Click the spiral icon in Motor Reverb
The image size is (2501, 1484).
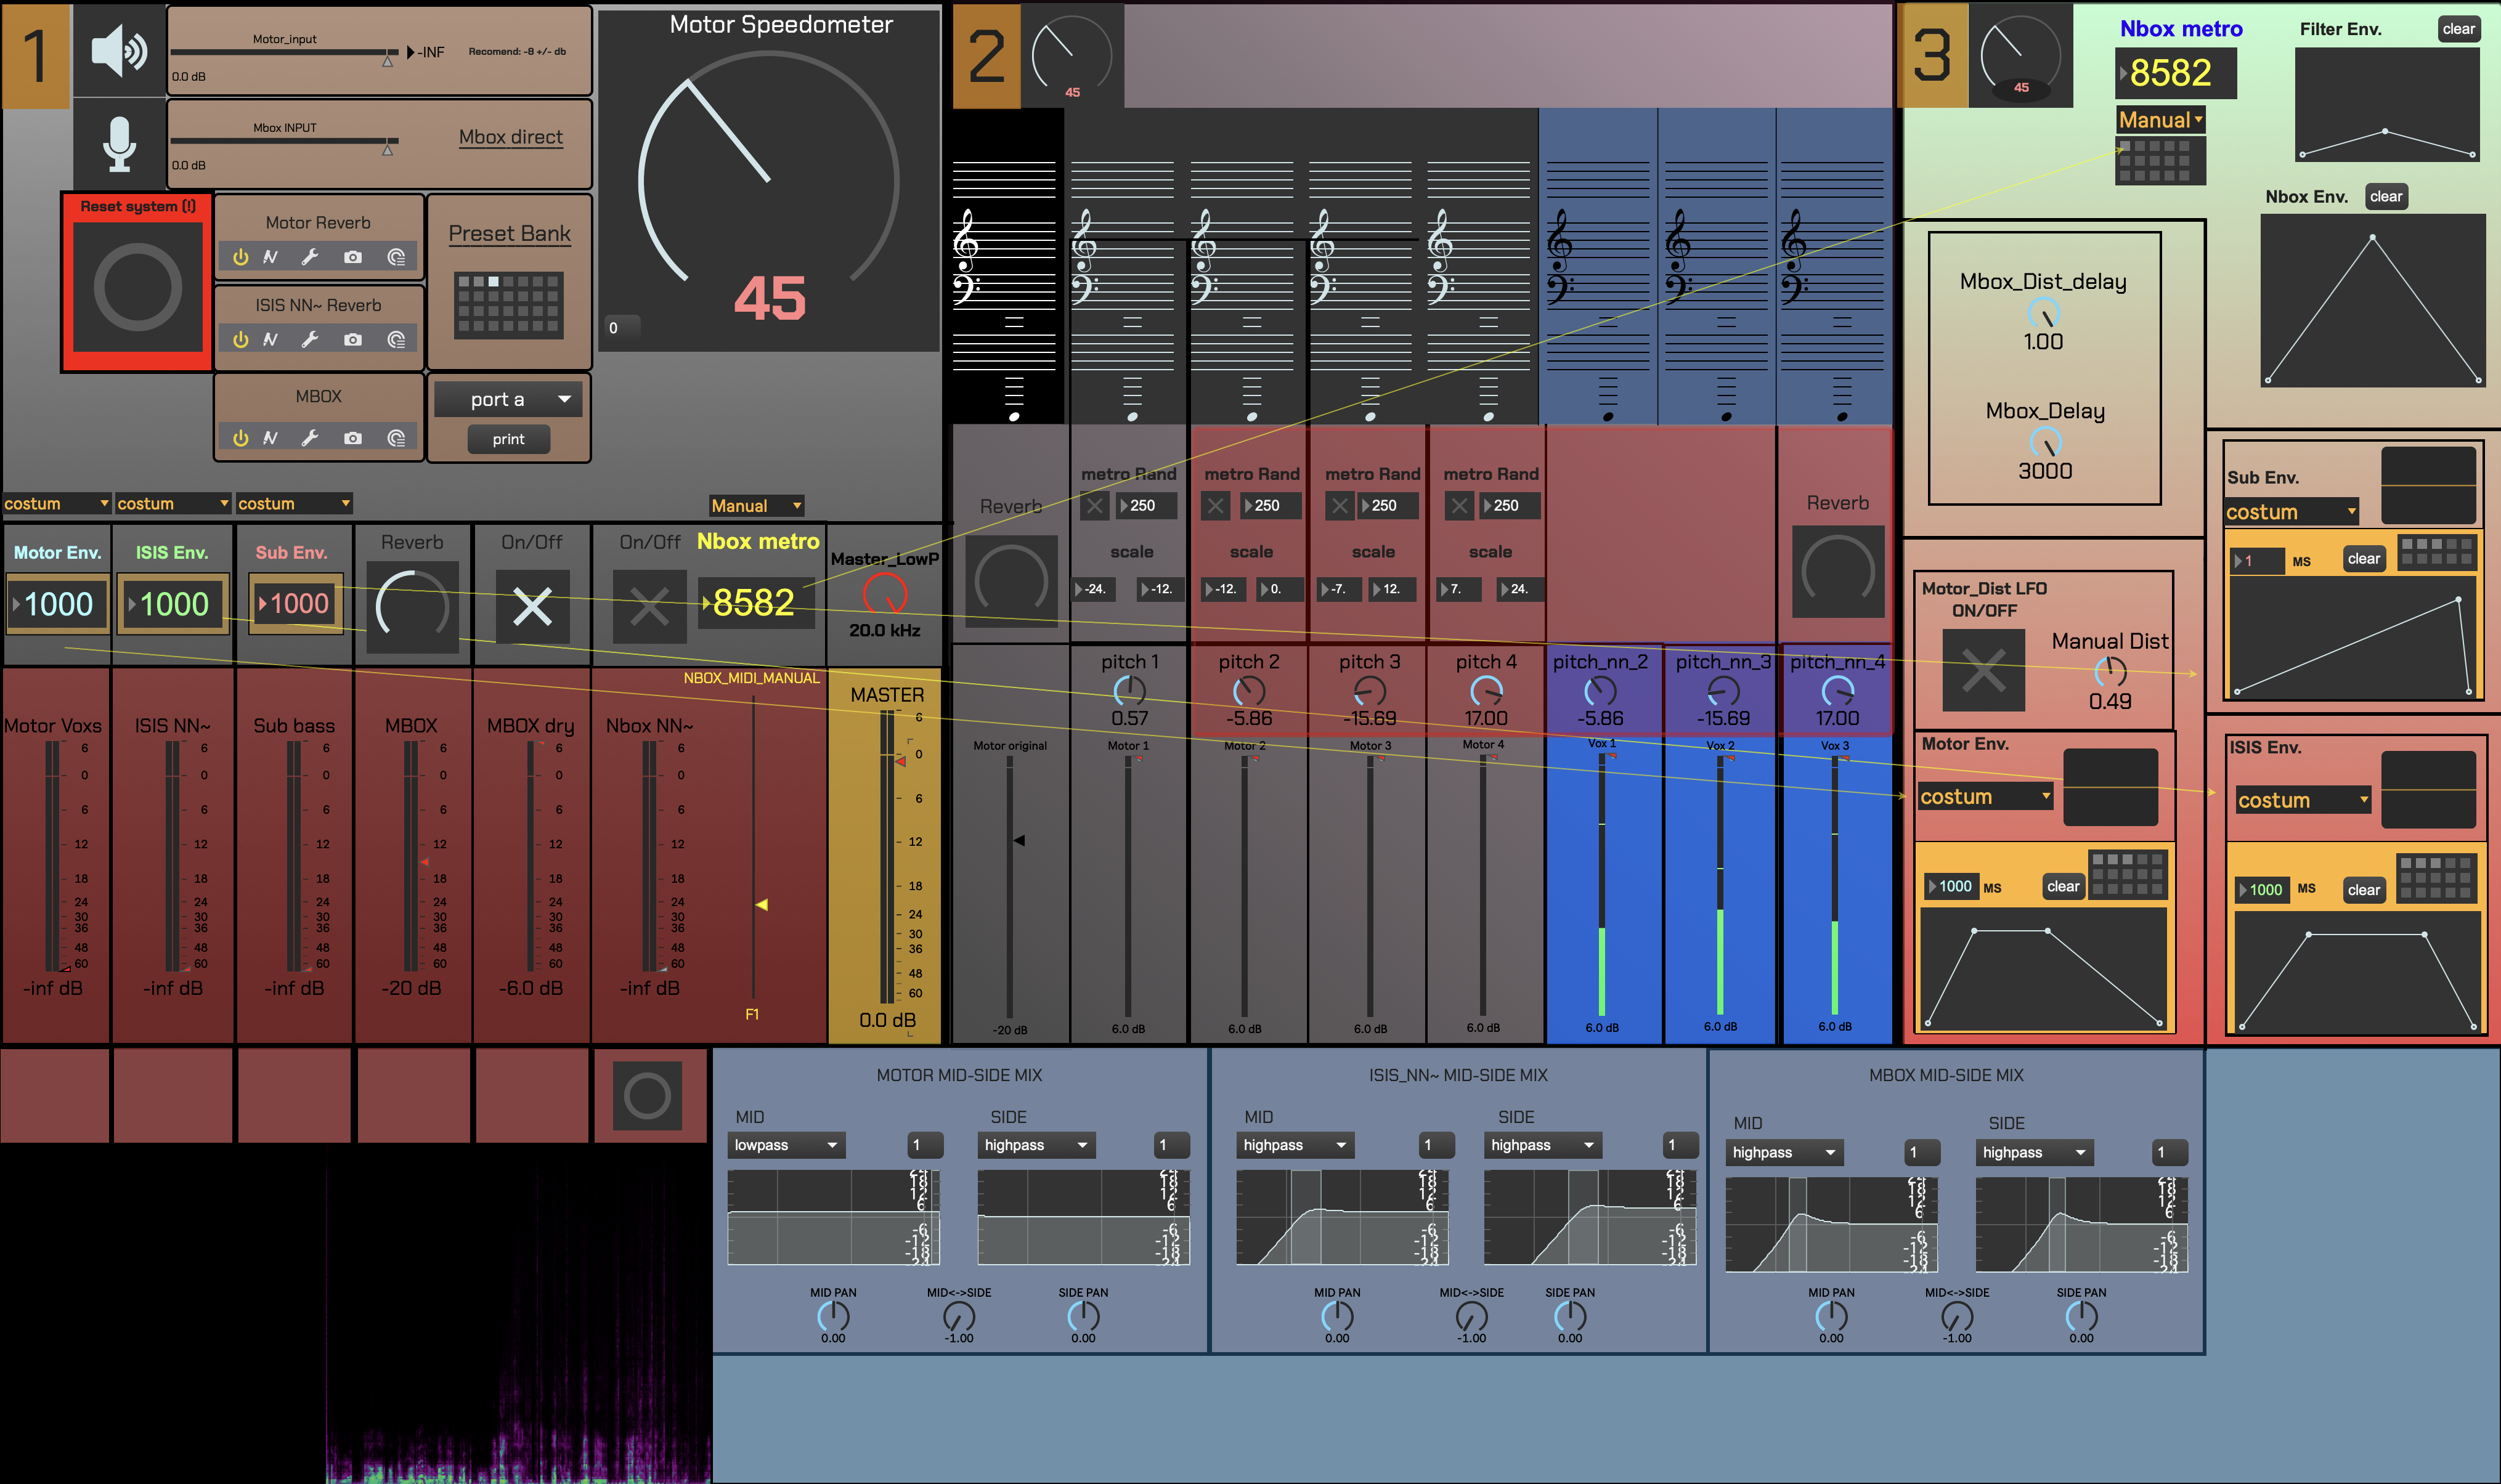point(396,257)
